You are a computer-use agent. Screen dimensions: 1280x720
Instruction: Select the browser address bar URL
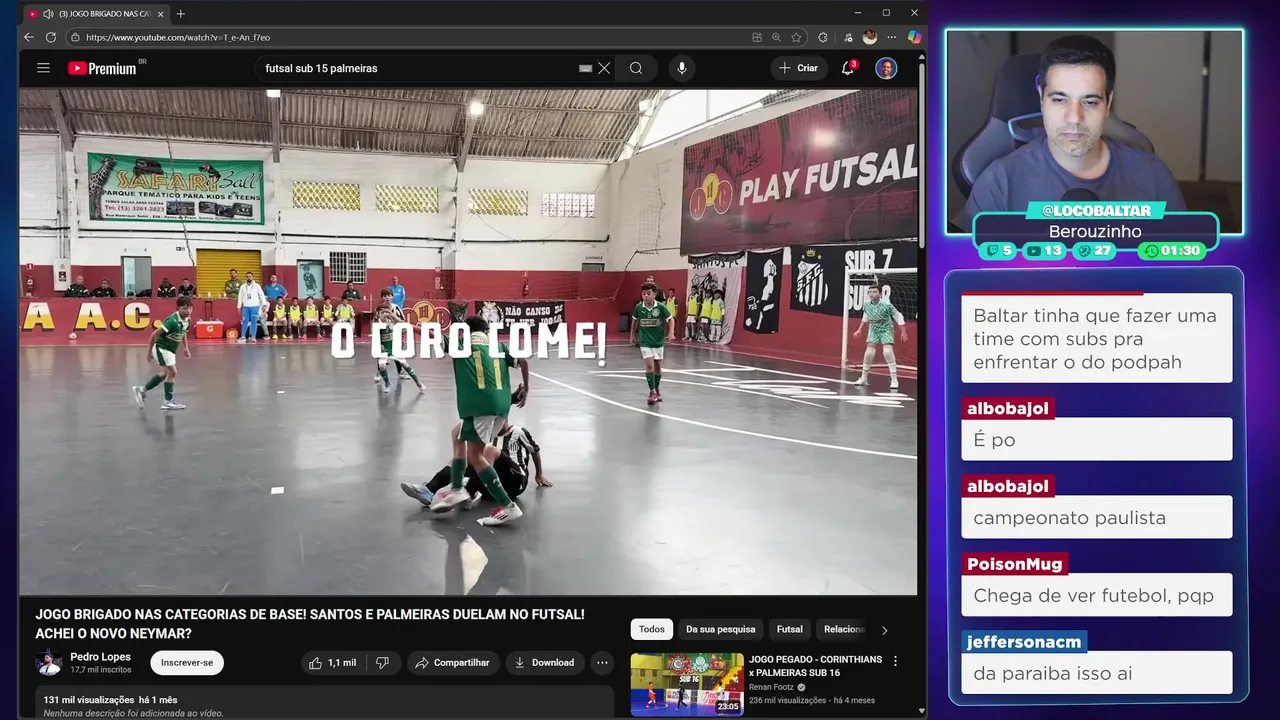(178, 37)
